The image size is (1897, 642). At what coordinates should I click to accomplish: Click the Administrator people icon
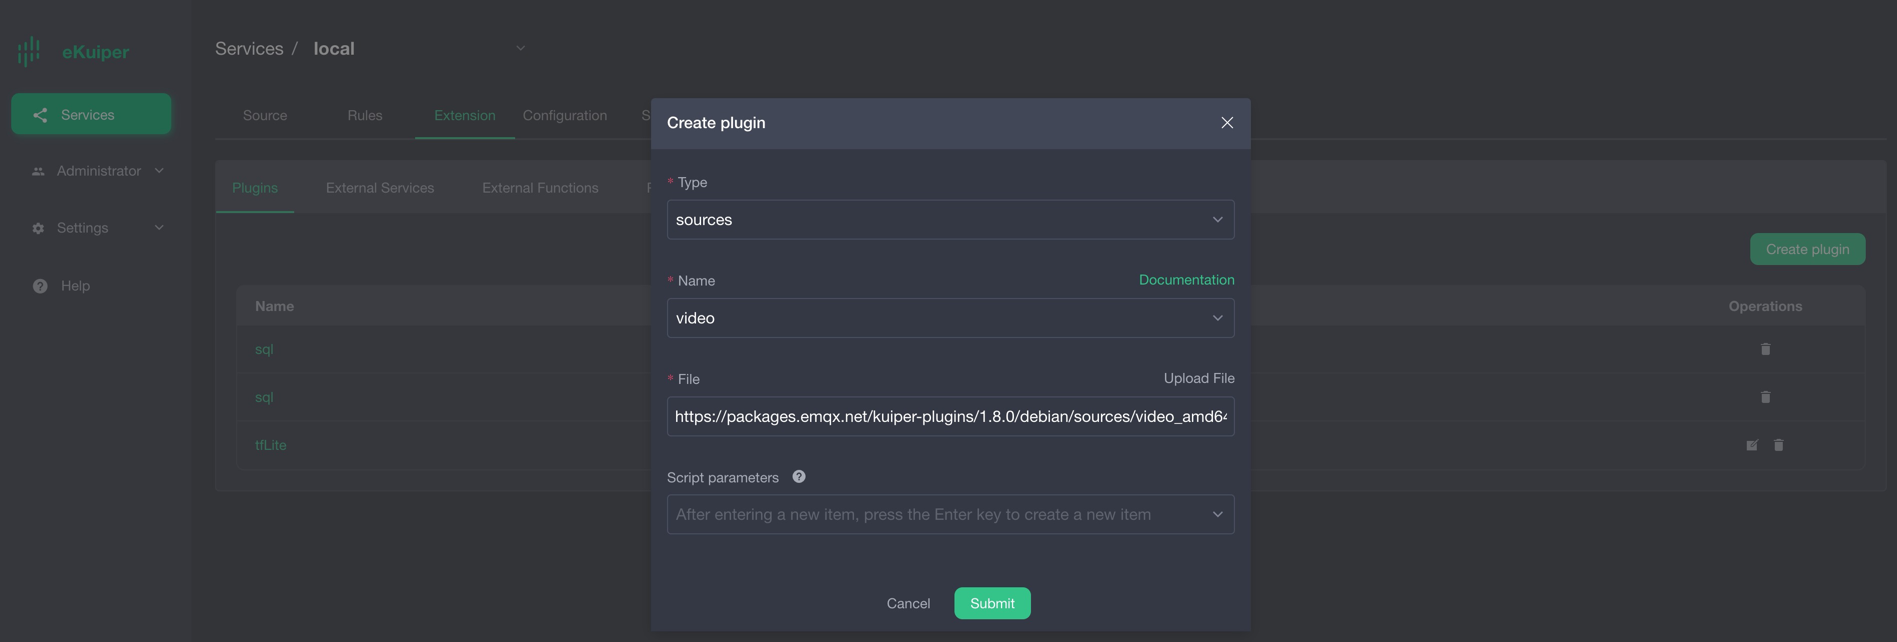point(38,171)
